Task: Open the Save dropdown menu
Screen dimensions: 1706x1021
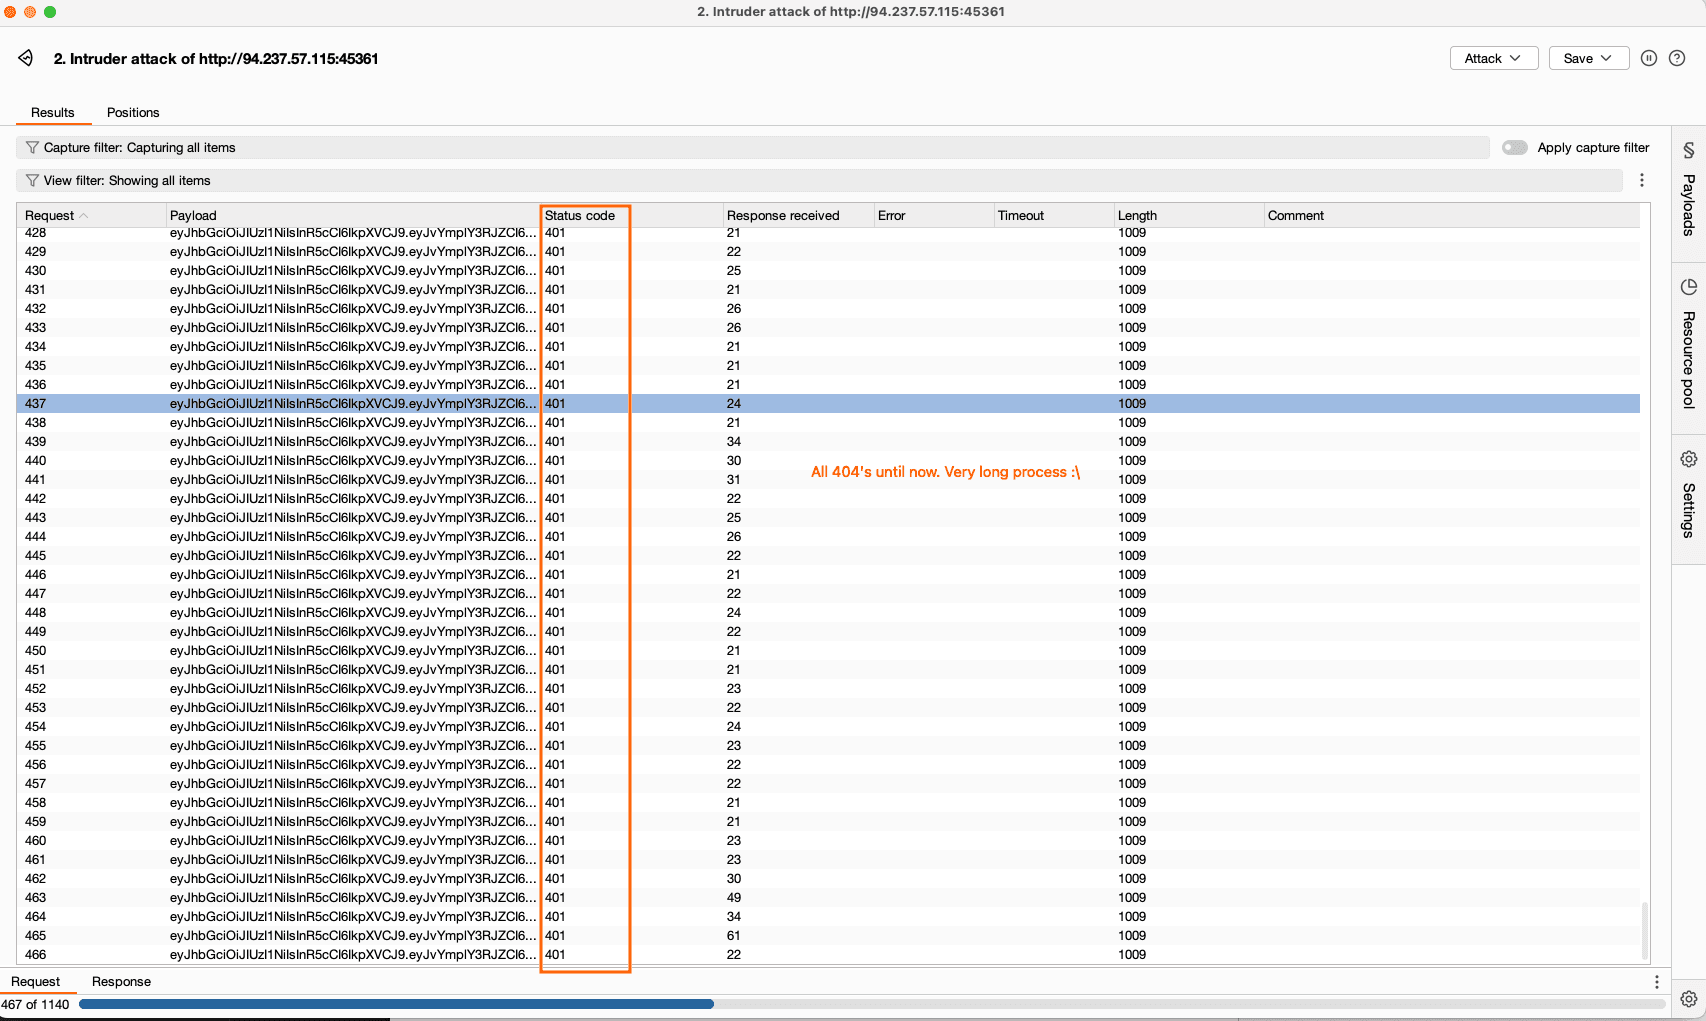Action: click(x=1589, y=58)
